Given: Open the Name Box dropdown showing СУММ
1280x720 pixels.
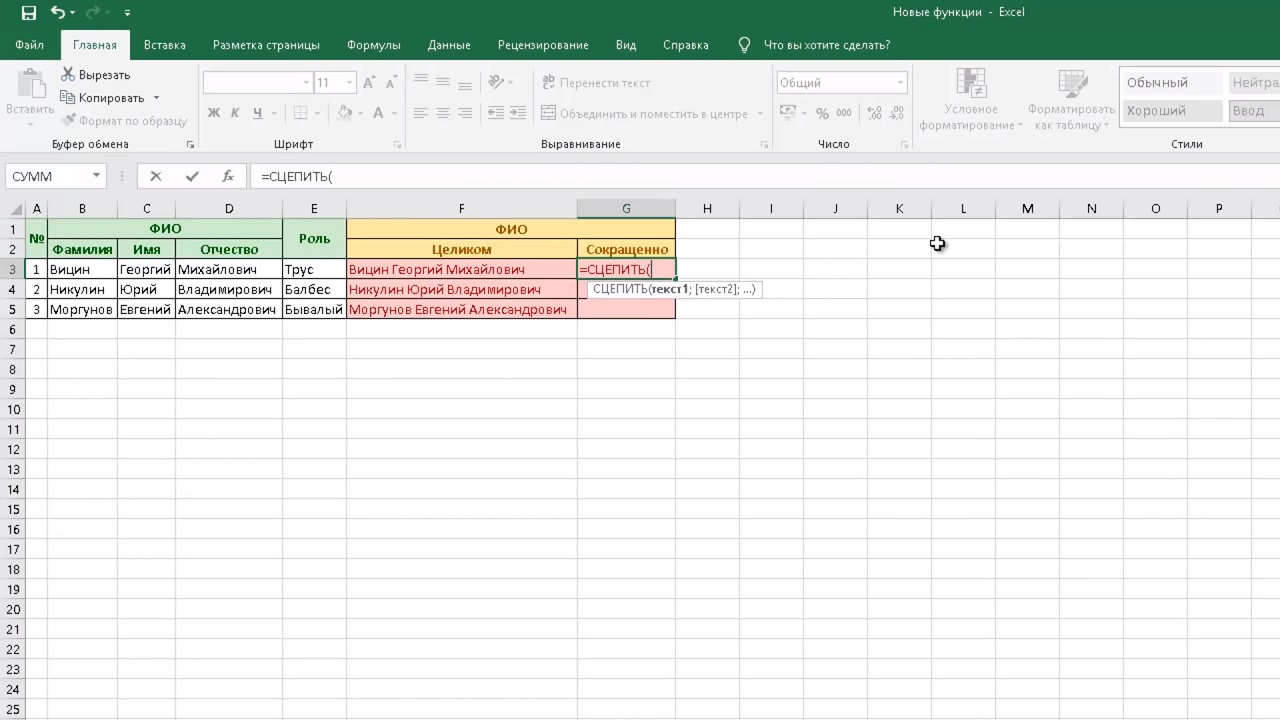Looking at the screenshot, I should [x=97, y=176].
